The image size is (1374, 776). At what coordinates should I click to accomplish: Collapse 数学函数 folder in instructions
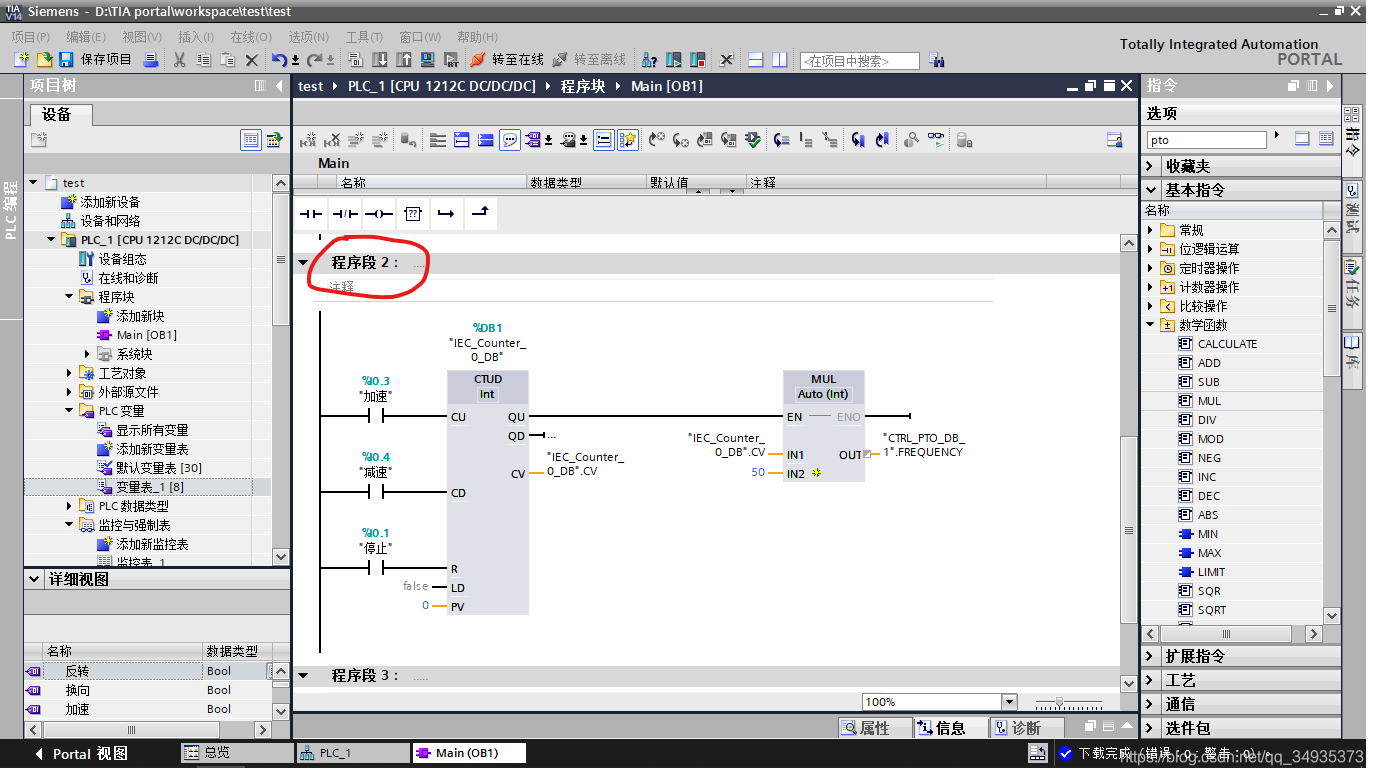click(1151, 325)
